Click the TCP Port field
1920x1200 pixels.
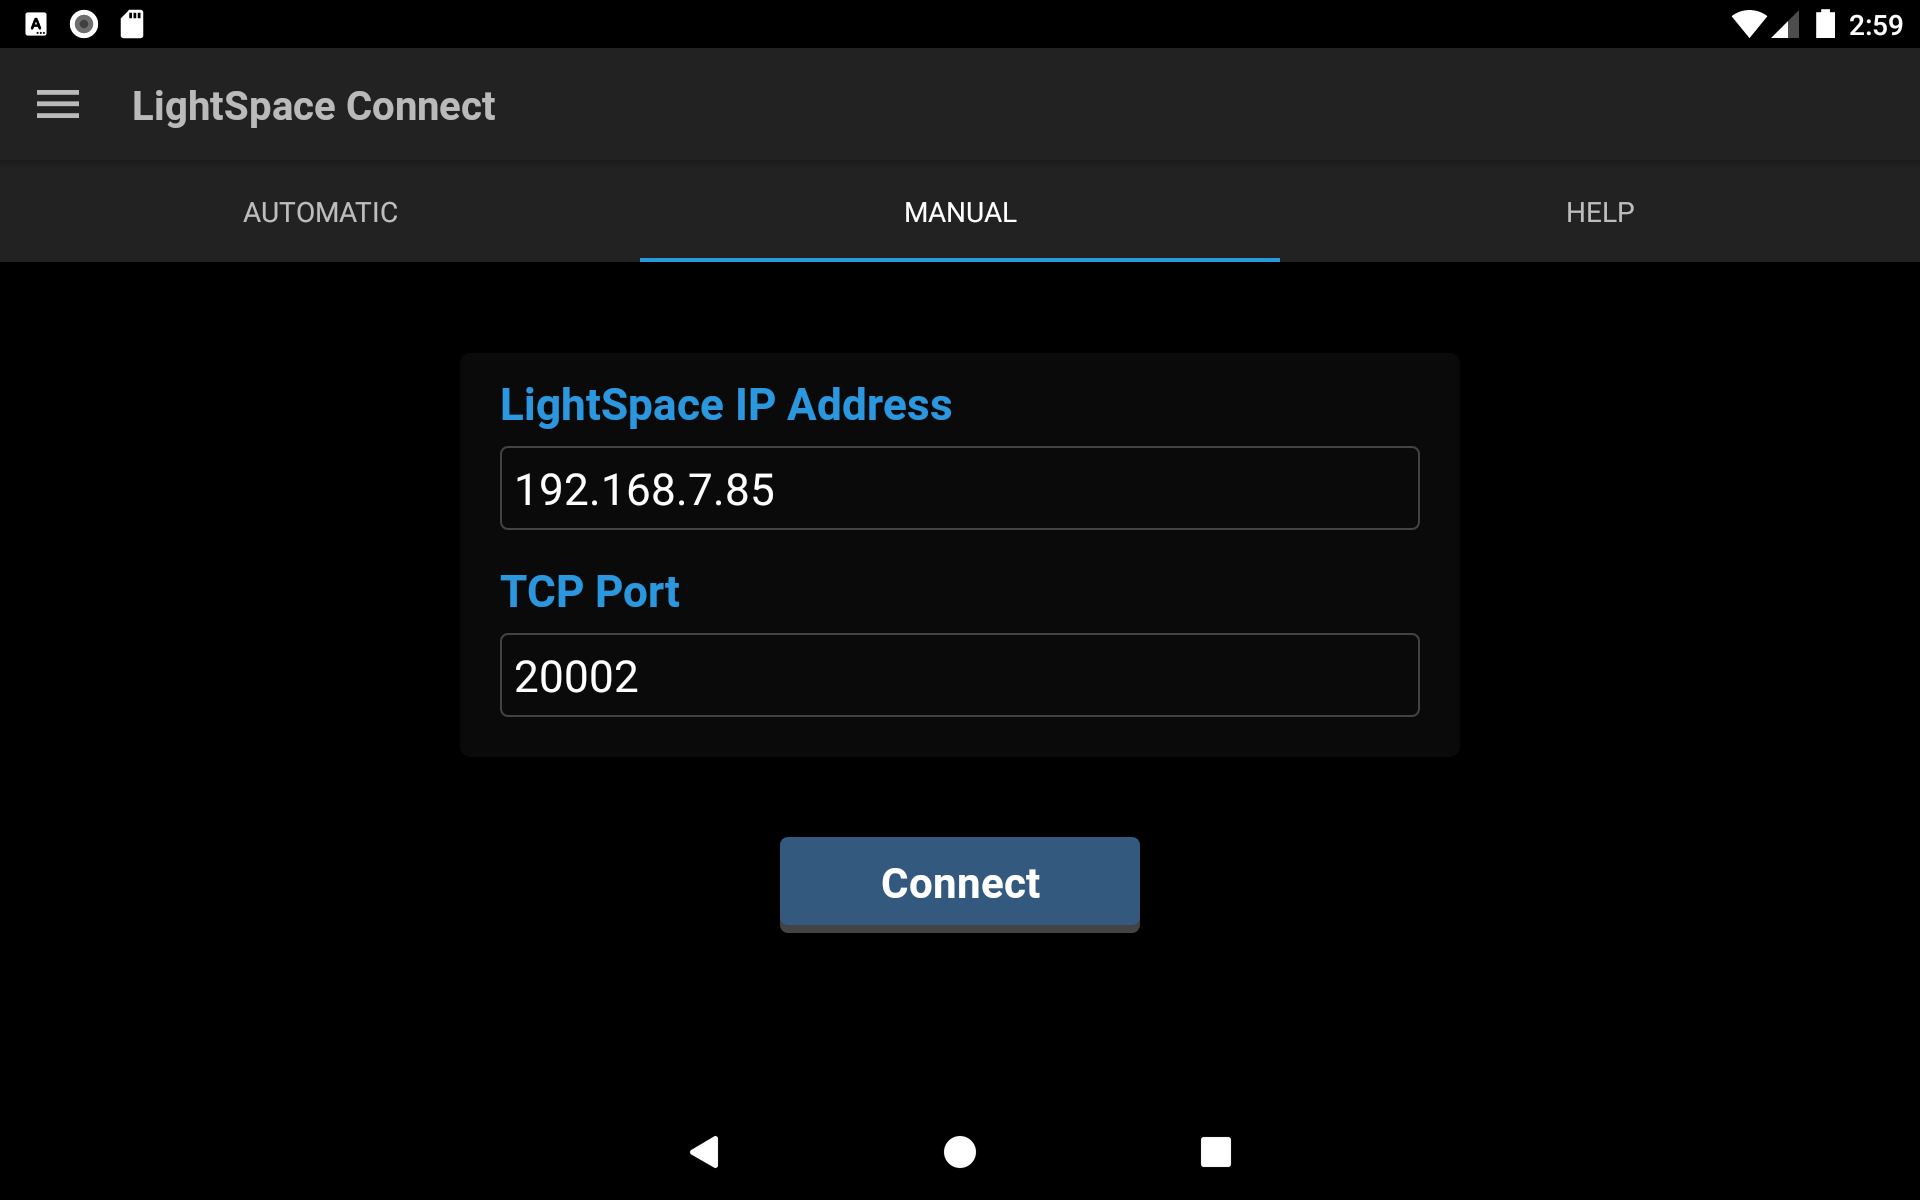tap(959, 675)
